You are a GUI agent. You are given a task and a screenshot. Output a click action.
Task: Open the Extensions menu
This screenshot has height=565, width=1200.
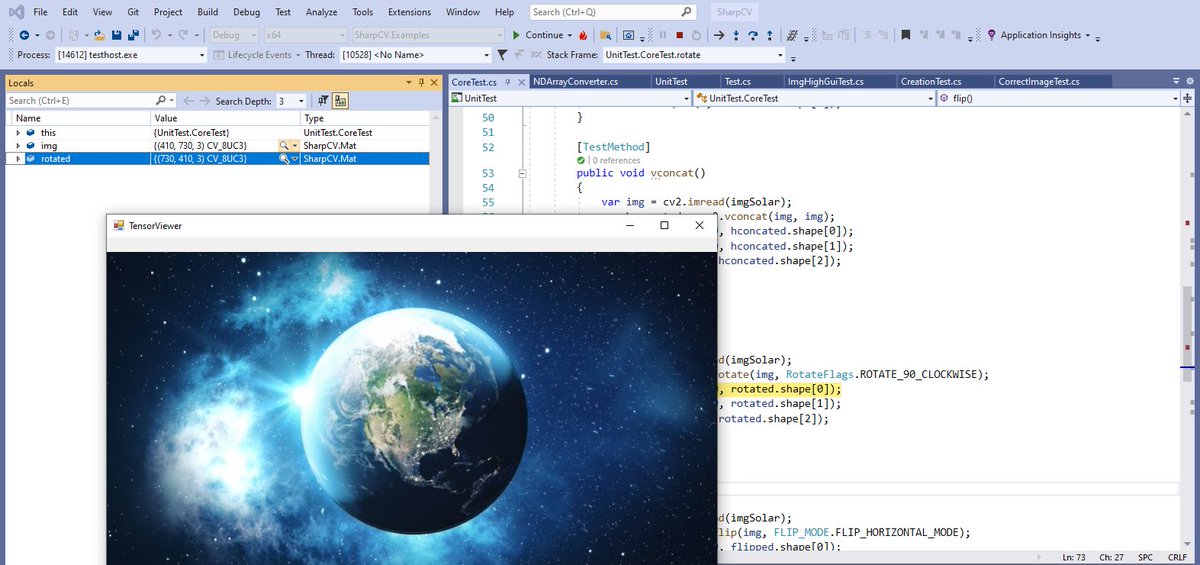pos(408,12)
